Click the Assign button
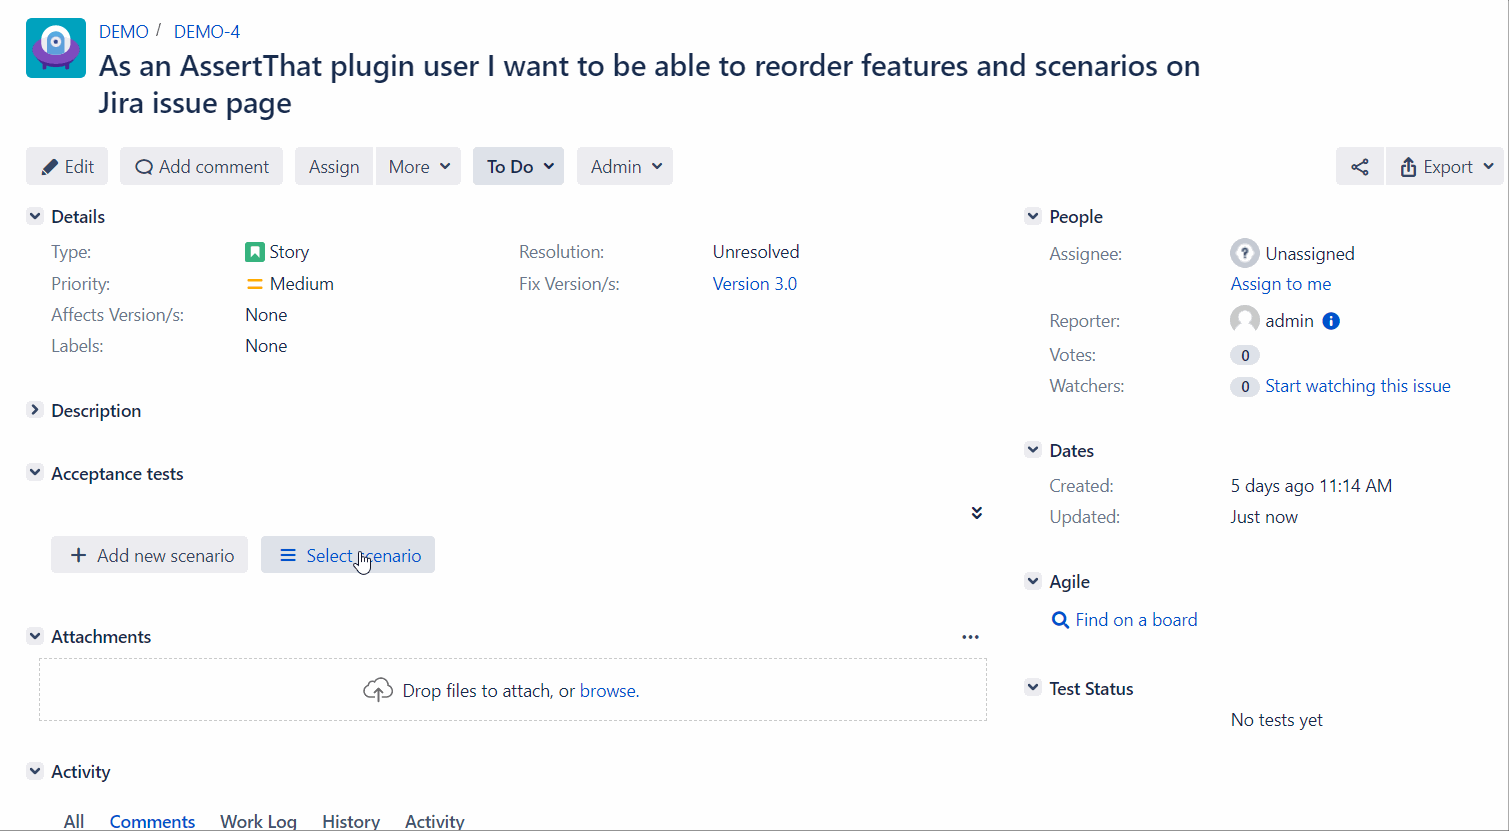The image size is (1509, 831). [x=334, y=167]
